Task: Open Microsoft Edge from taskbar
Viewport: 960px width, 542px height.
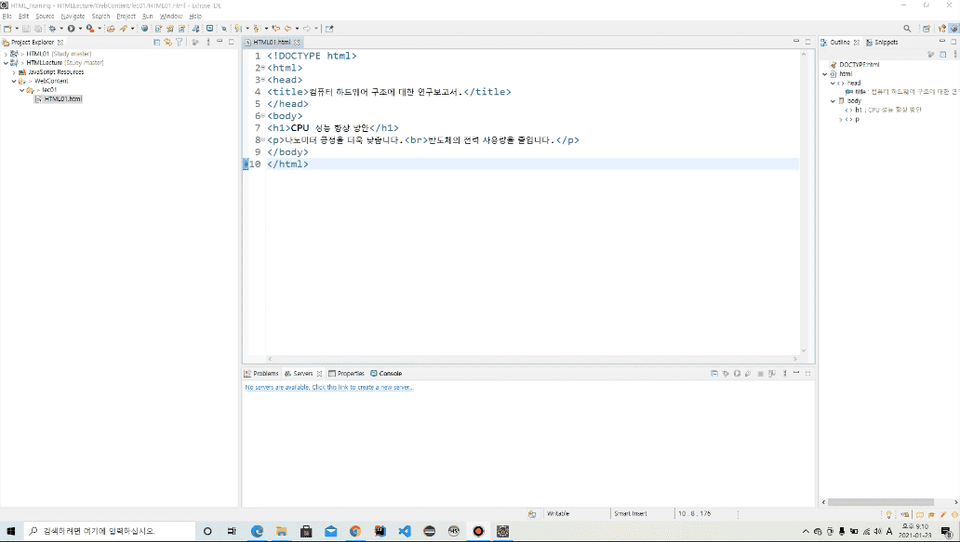Action: [x=257, y=531]
